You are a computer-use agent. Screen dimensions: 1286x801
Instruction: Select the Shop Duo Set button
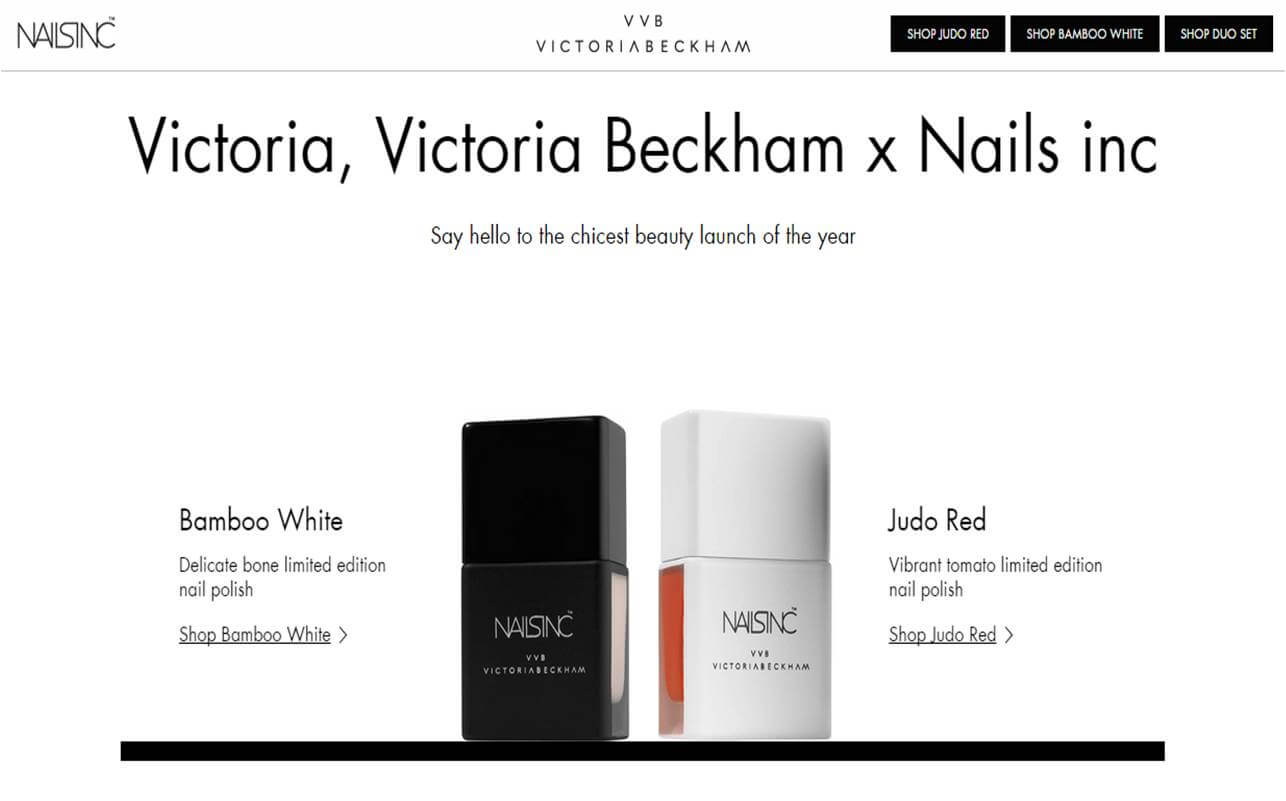pos(1218,34)
